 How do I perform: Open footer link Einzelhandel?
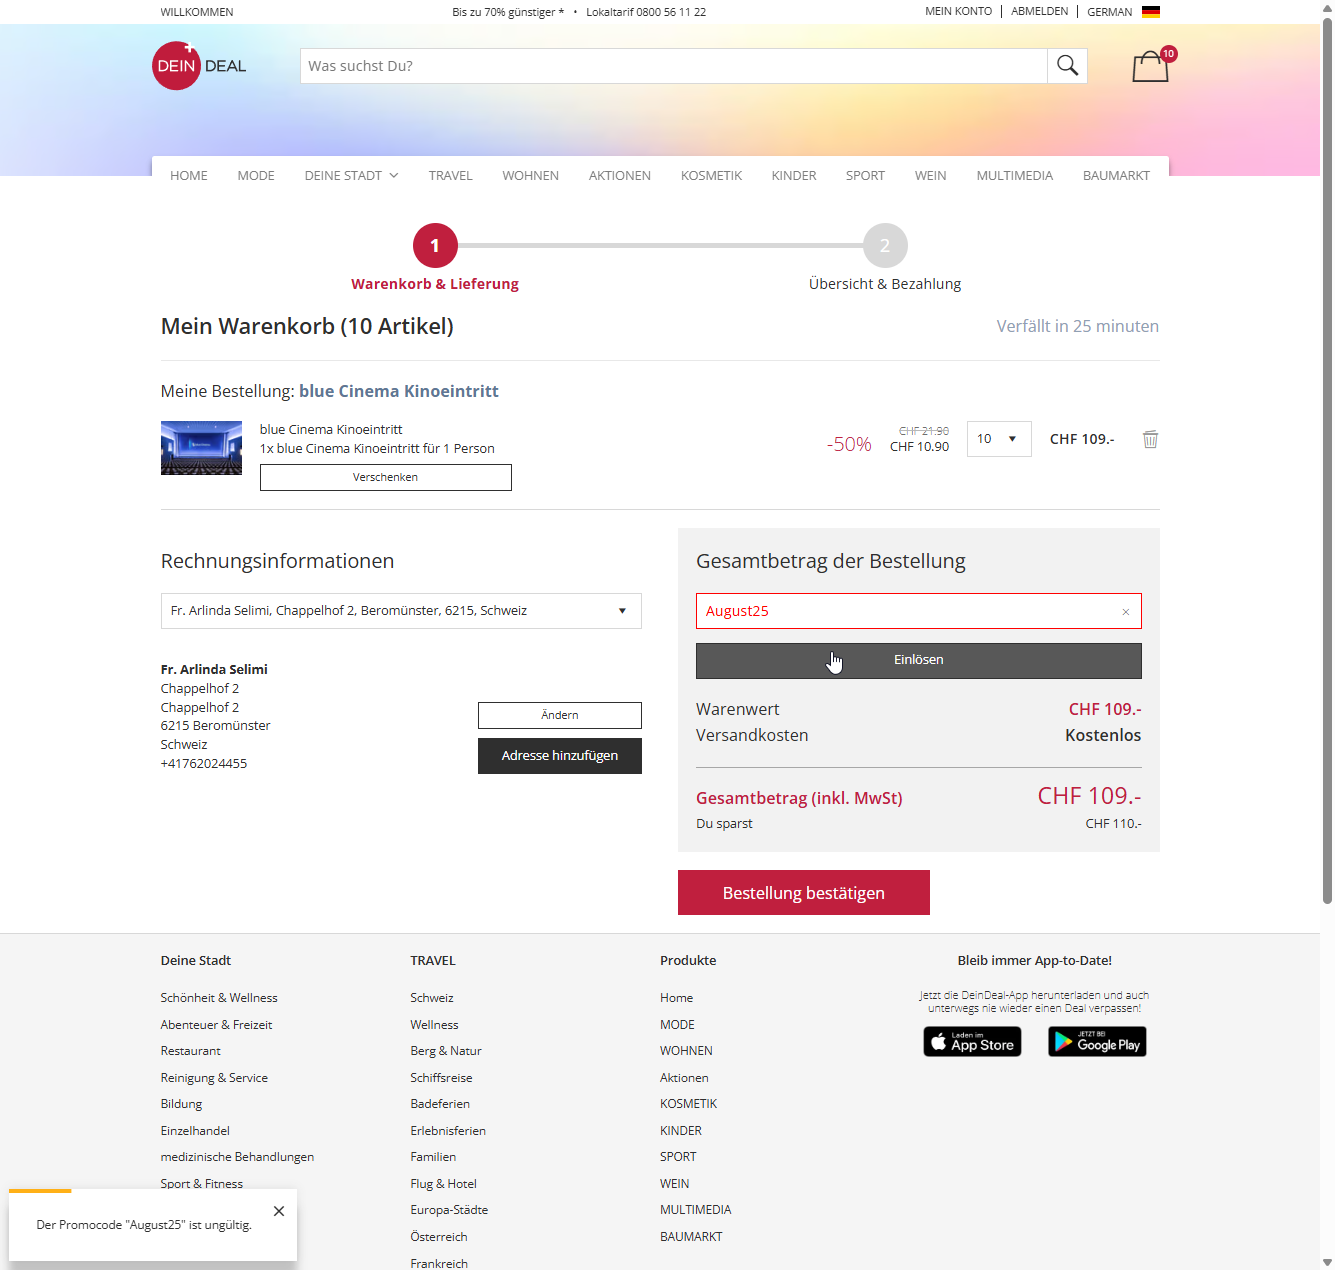coord(195,1131)
